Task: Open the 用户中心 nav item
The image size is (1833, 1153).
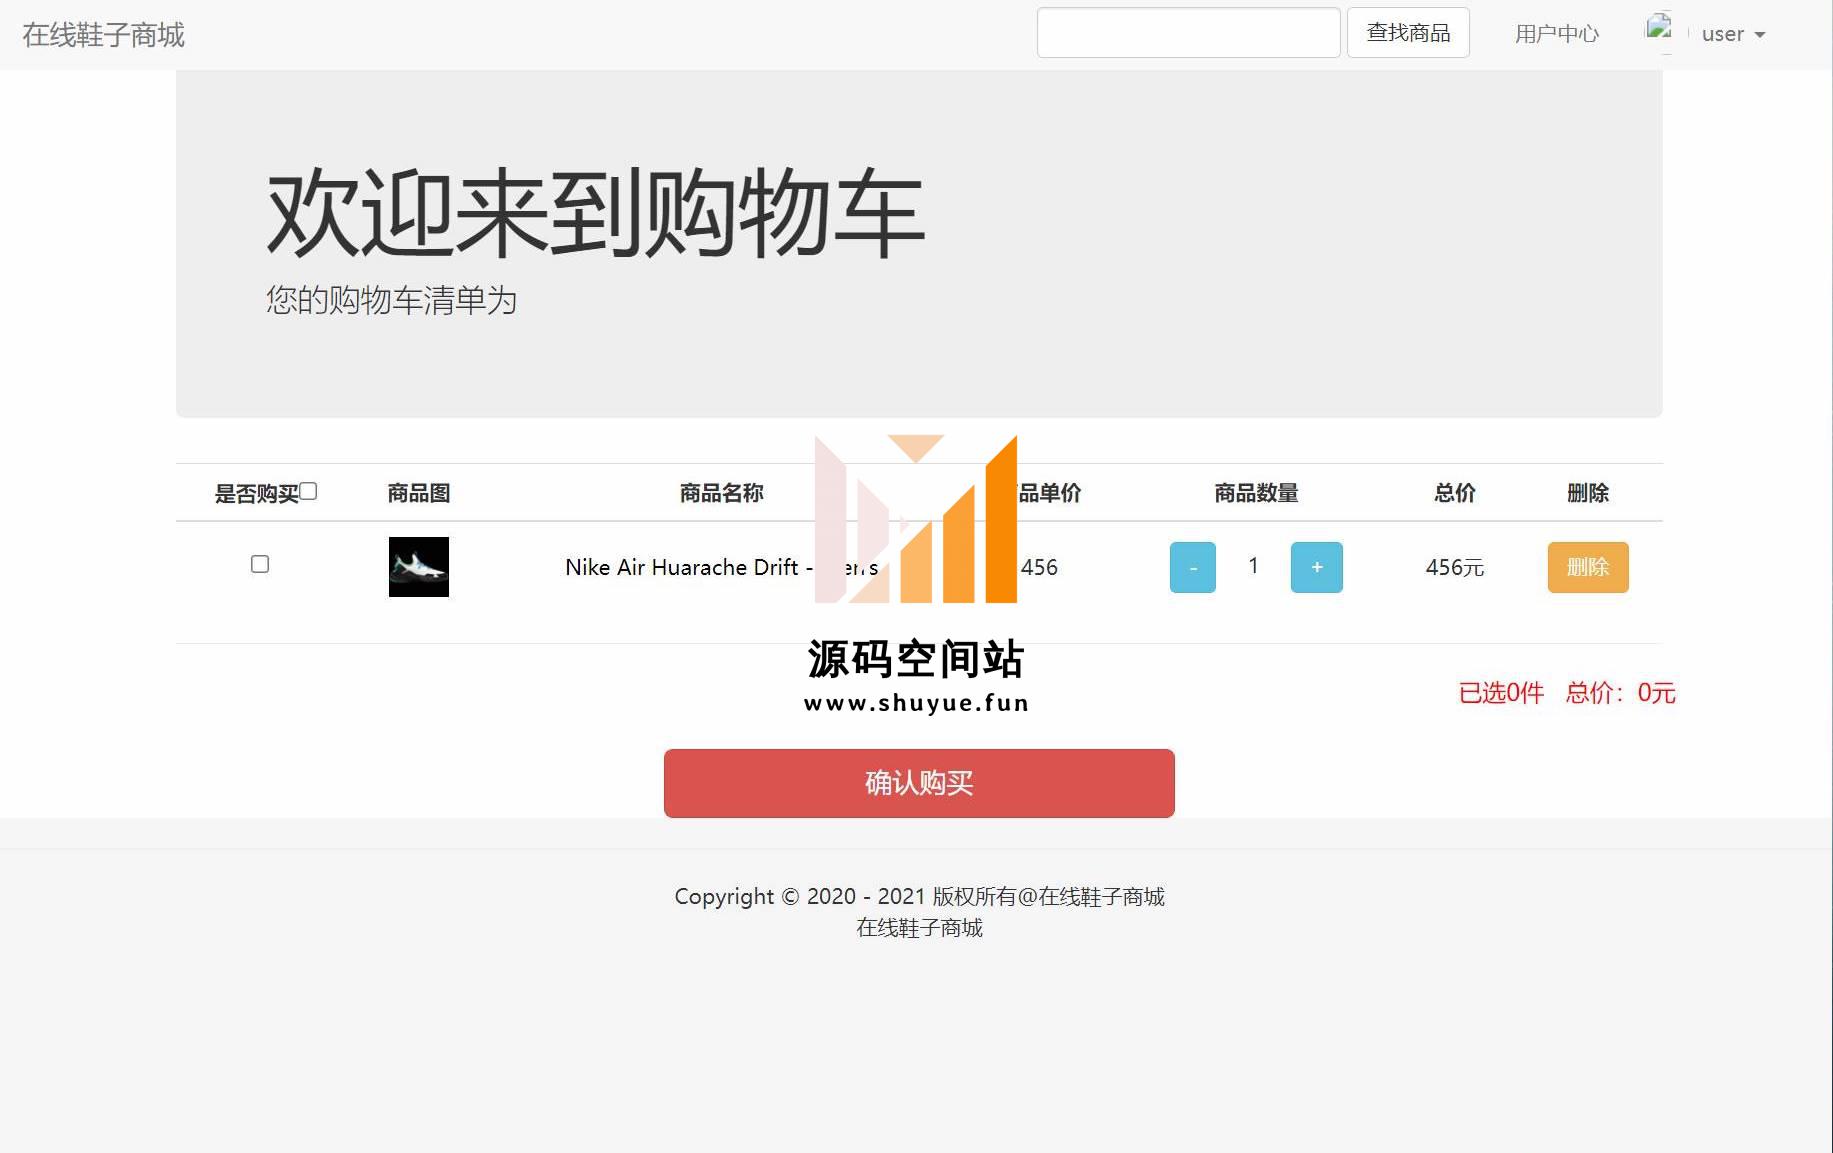Action: pyautogui.click(x=1556, y=34)
